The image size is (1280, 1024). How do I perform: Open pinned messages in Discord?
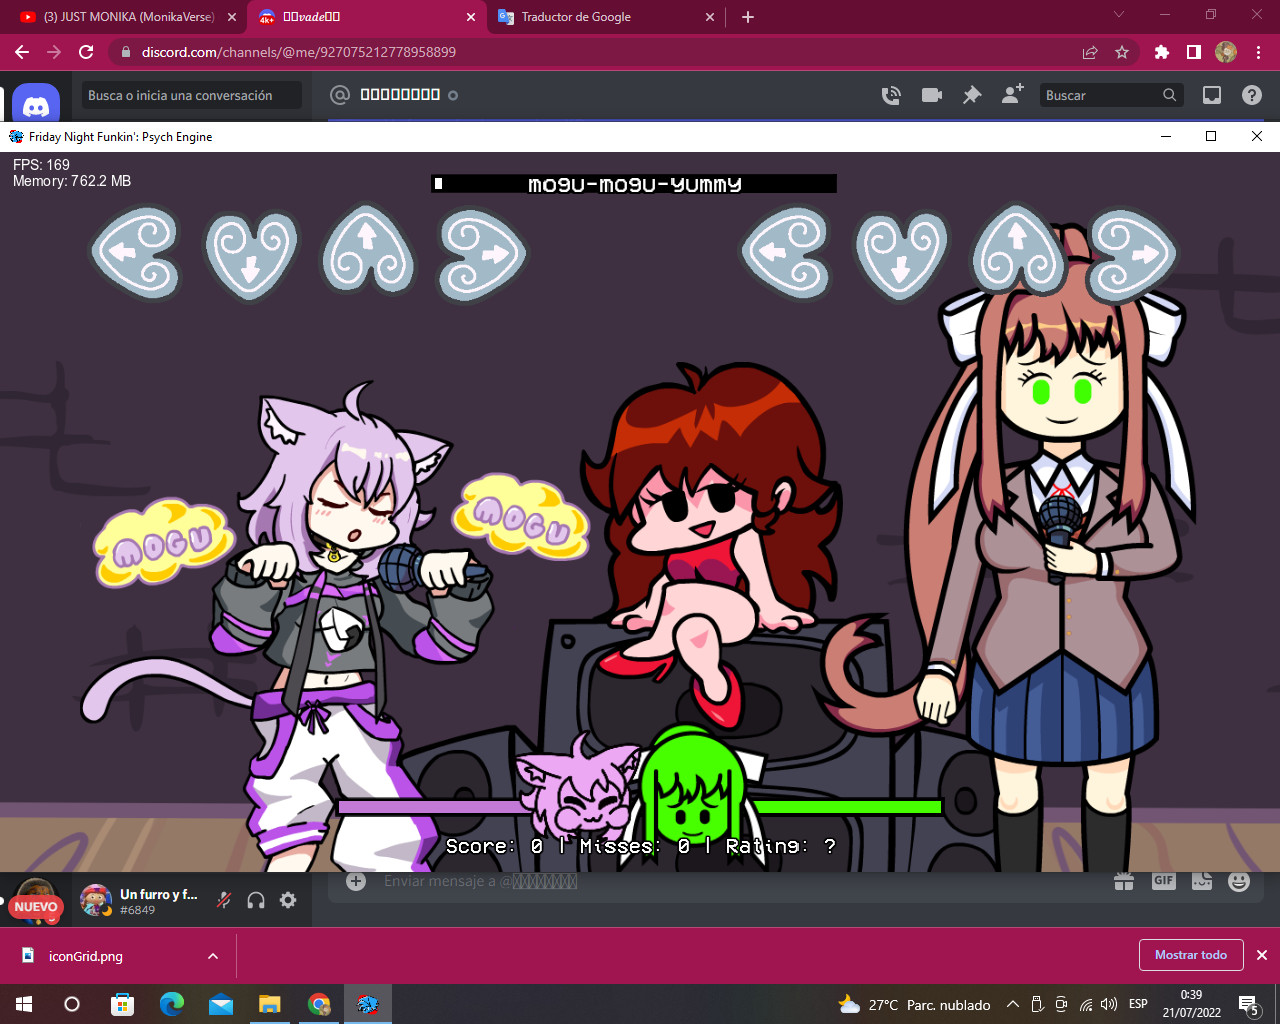pyautogui.click(x=971, y=95)
